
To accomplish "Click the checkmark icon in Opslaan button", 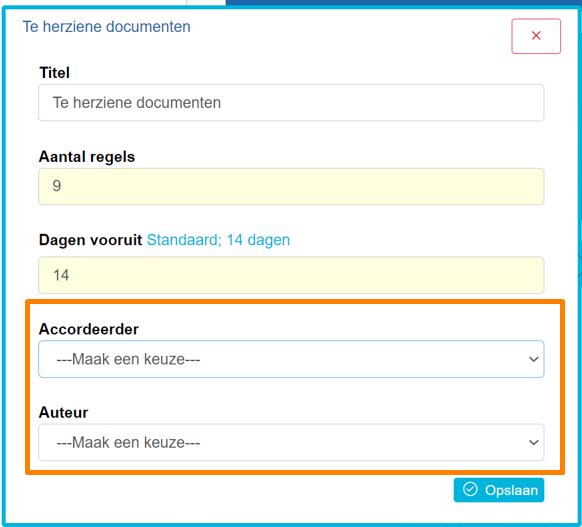I will tap(470, 489).
